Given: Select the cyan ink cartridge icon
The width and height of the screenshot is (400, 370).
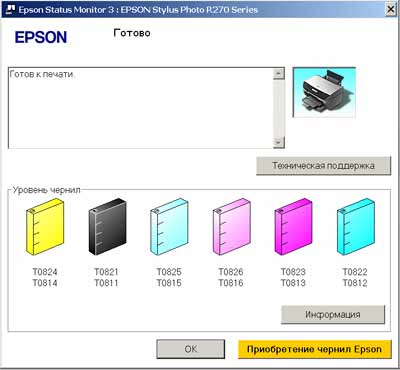Looking at the screenshot, I should pos(356,227).
